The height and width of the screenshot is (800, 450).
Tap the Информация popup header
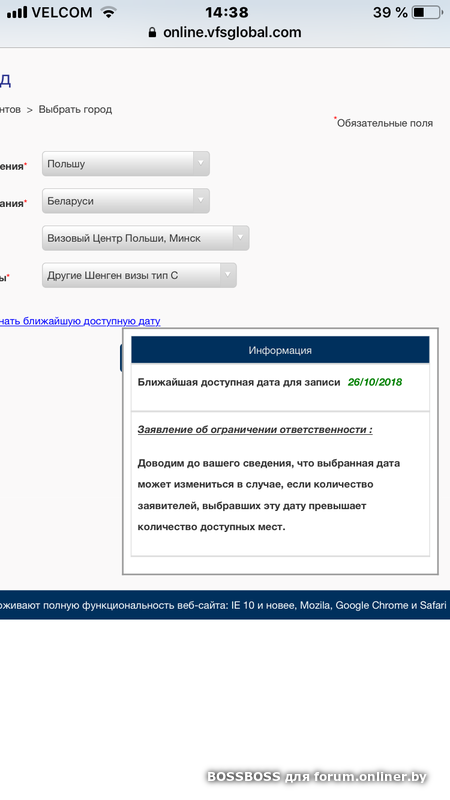coord(280,350)
